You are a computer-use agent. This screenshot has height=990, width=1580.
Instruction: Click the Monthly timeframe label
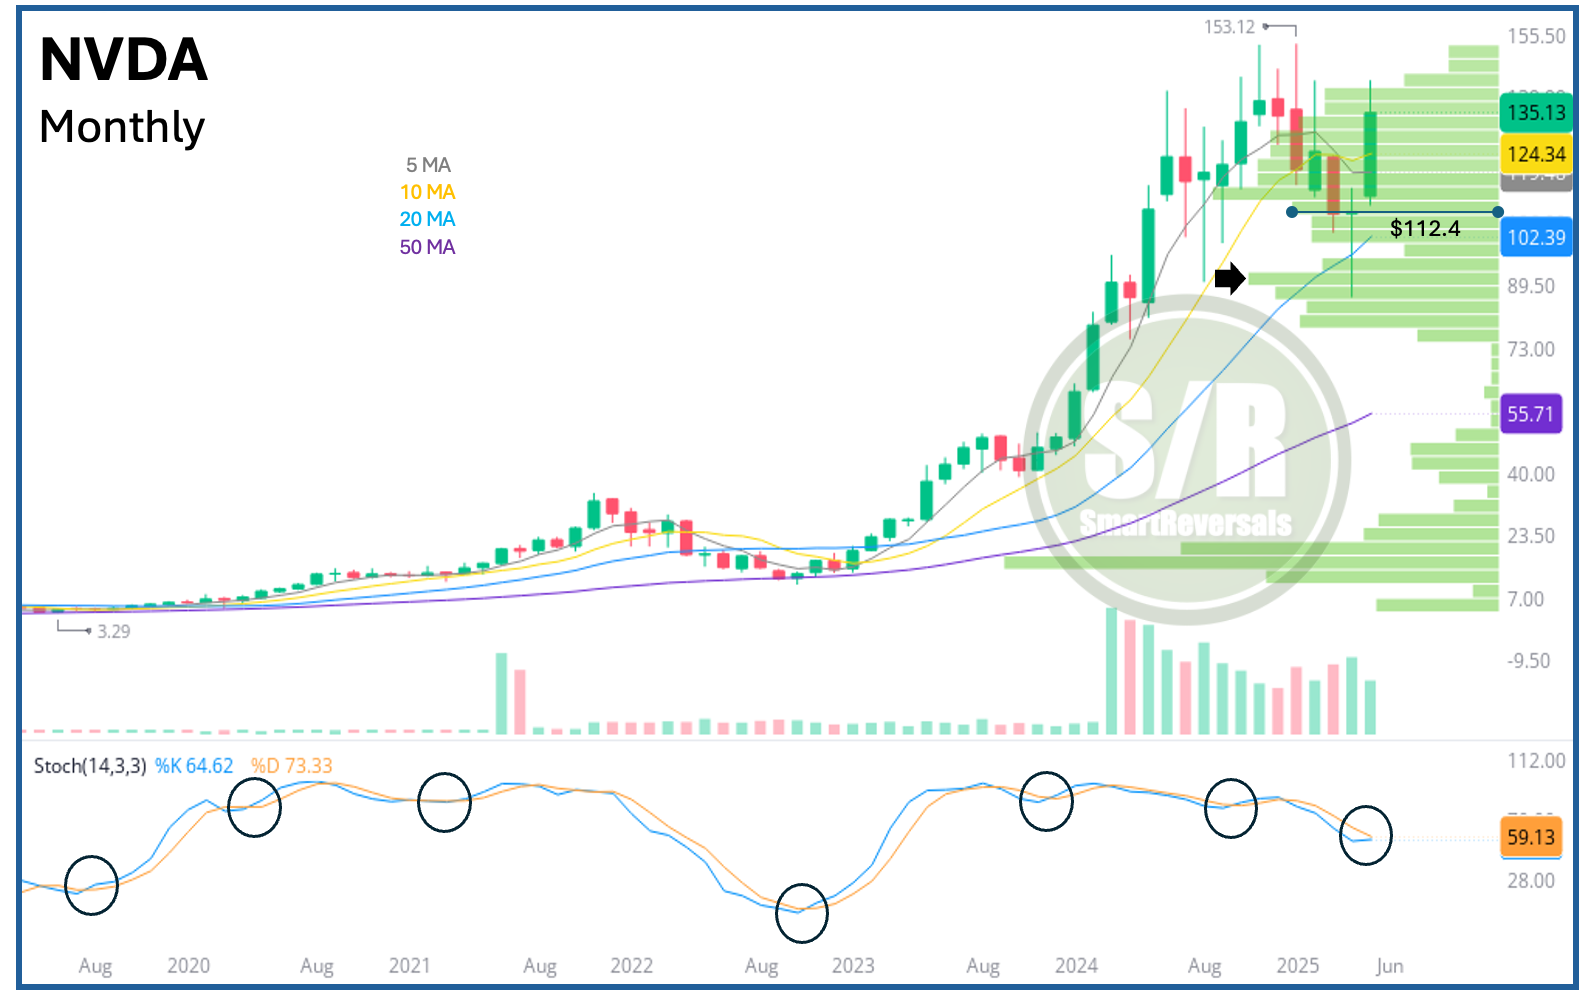pyautogui.click(x=122, y=127)
